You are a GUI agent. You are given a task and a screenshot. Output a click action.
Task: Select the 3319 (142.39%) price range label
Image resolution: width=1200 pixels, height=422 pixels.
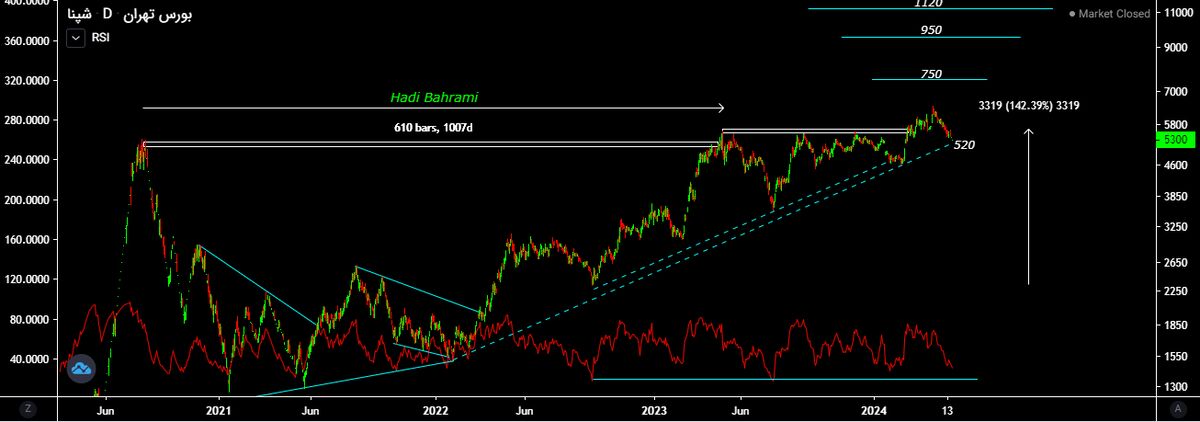(x=1028, y=105)
